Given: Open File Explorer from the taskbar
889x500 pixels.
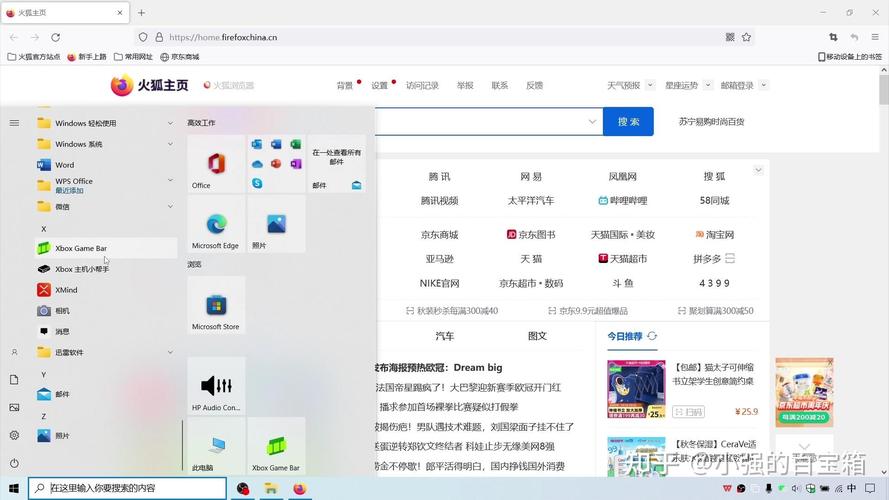Looking at the screenshot, I should tap(271, 488).
